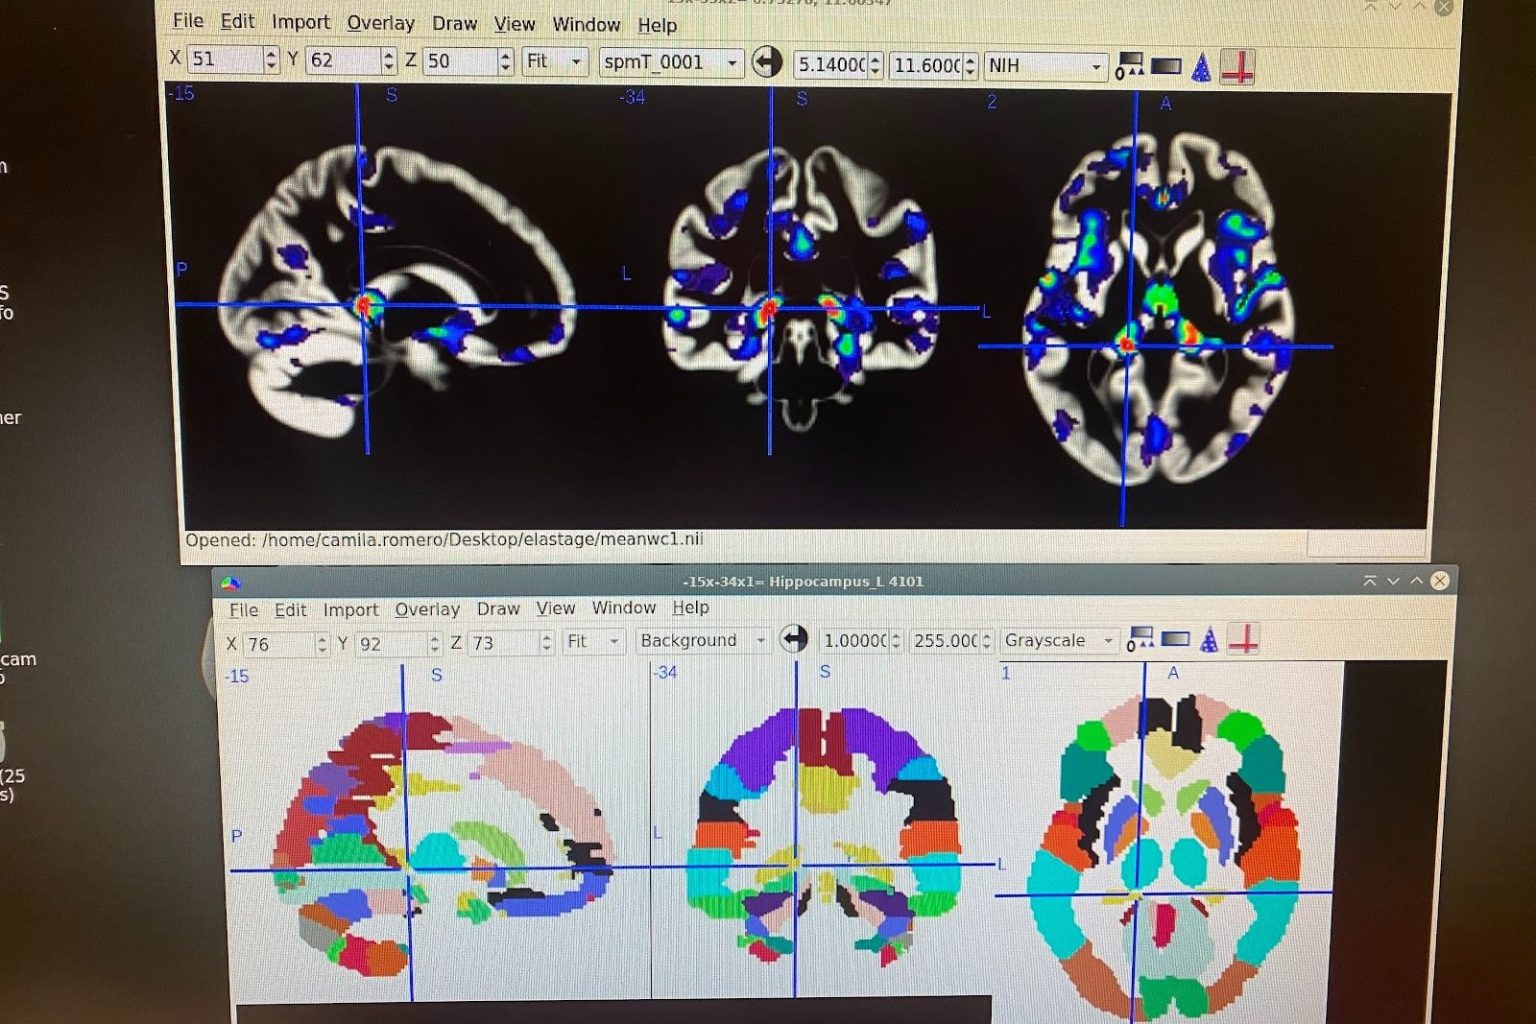Click autocontrast half-circle icon in top window

click(x=766, y=62)
